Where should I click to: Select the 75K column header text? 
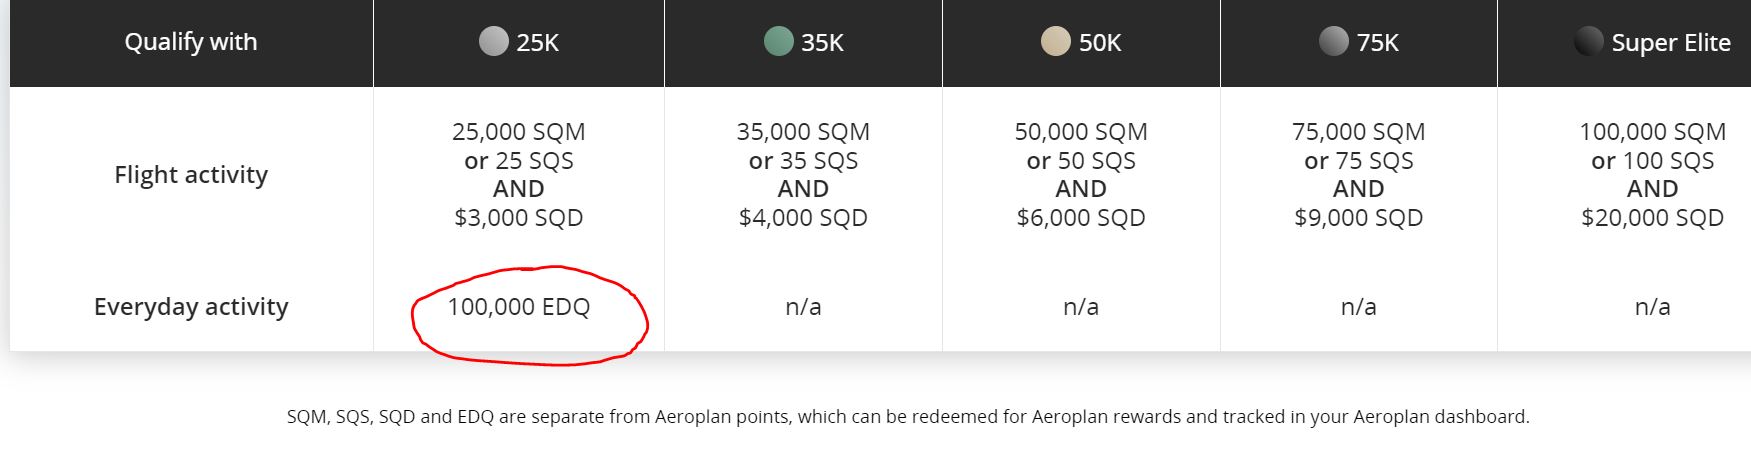point(1378,43)
